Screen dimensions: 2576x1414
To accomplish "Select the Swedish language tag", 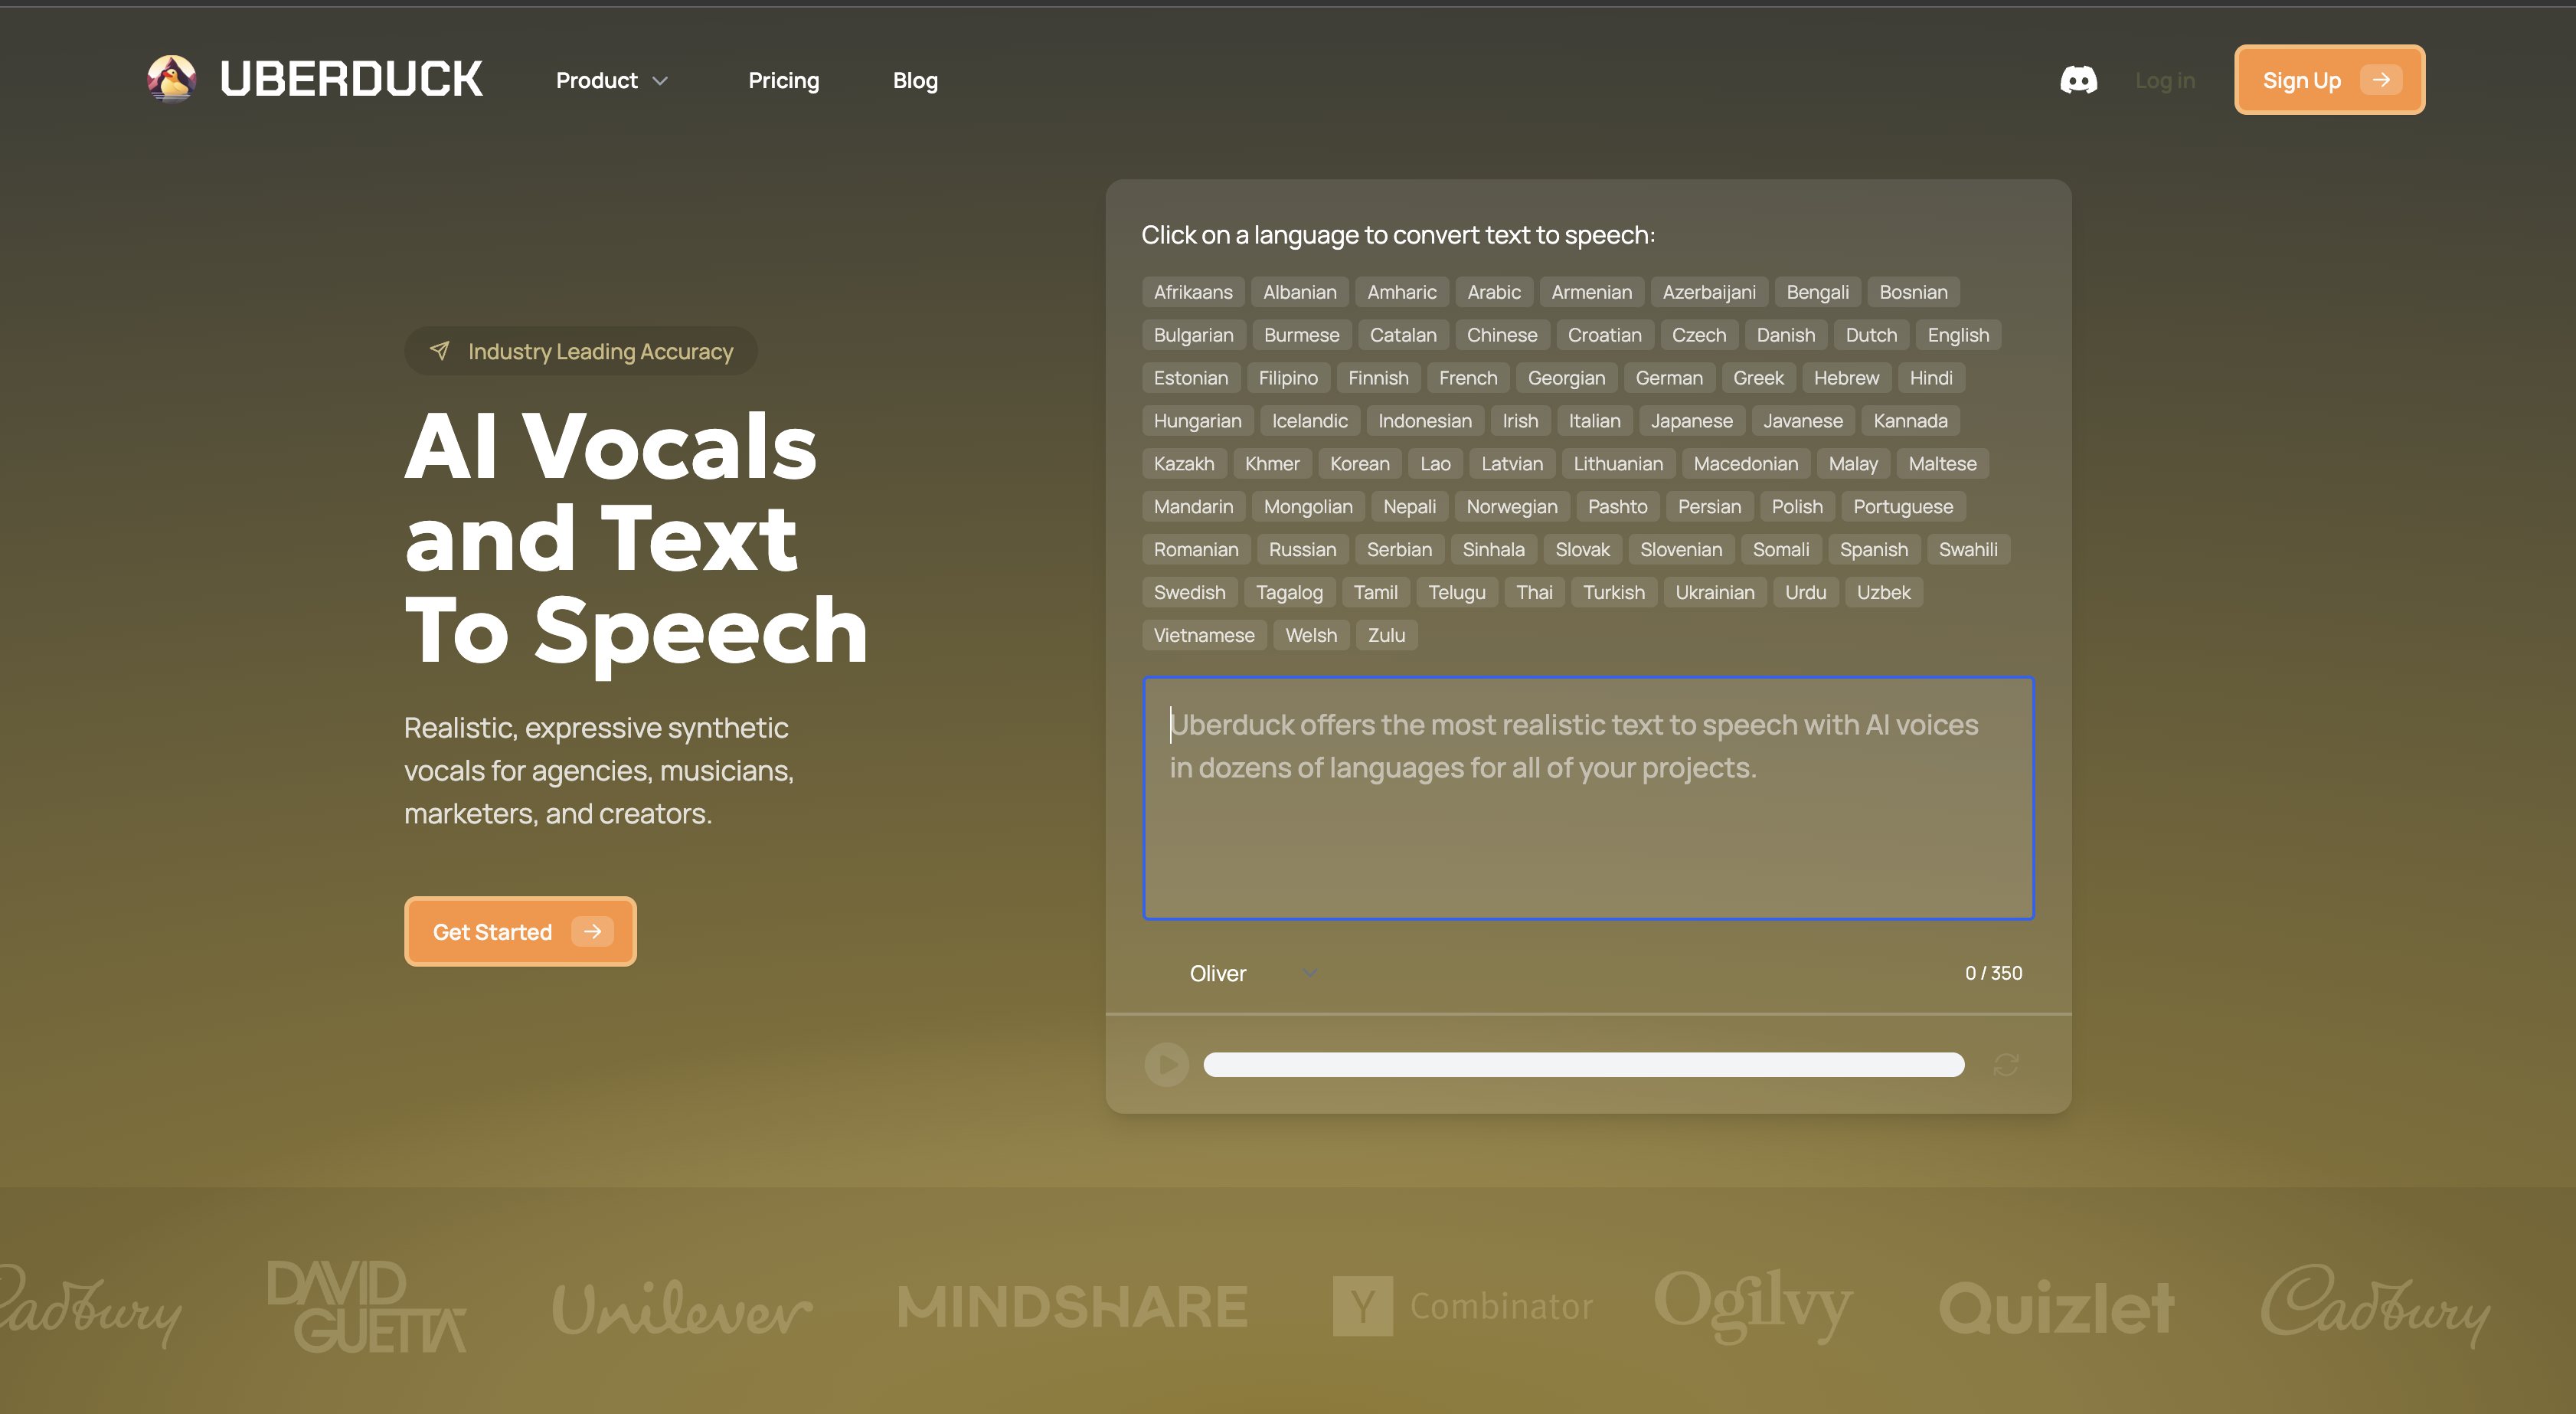I will (x=1189, y=593).
